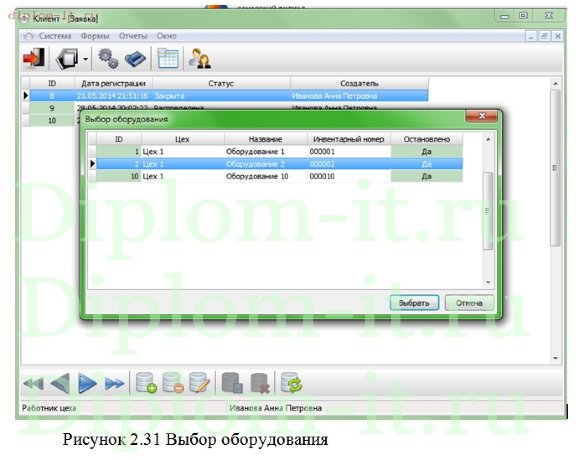Image resolution: width=584 pixels, height=460 pixels.
Task: Click the Отмена button
Action: [x=469, y=303]
